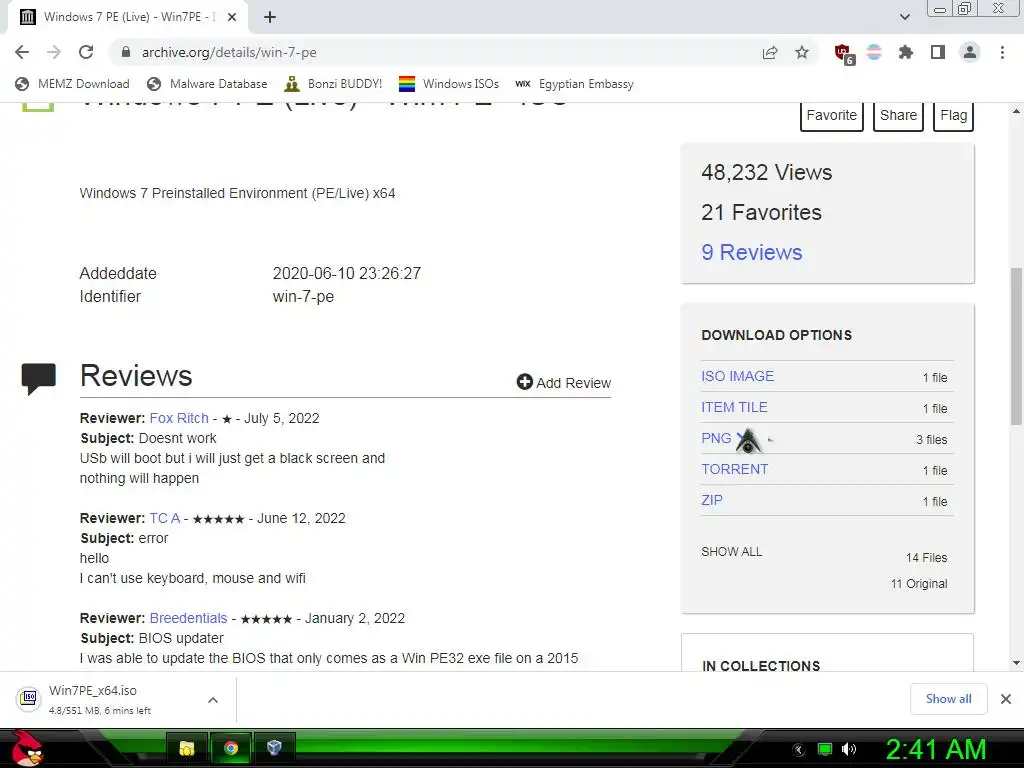The width and height of the screenshot is (1024, 768).
Task: Open reviewer TC A profile link
Action: (x=165, y=518)
